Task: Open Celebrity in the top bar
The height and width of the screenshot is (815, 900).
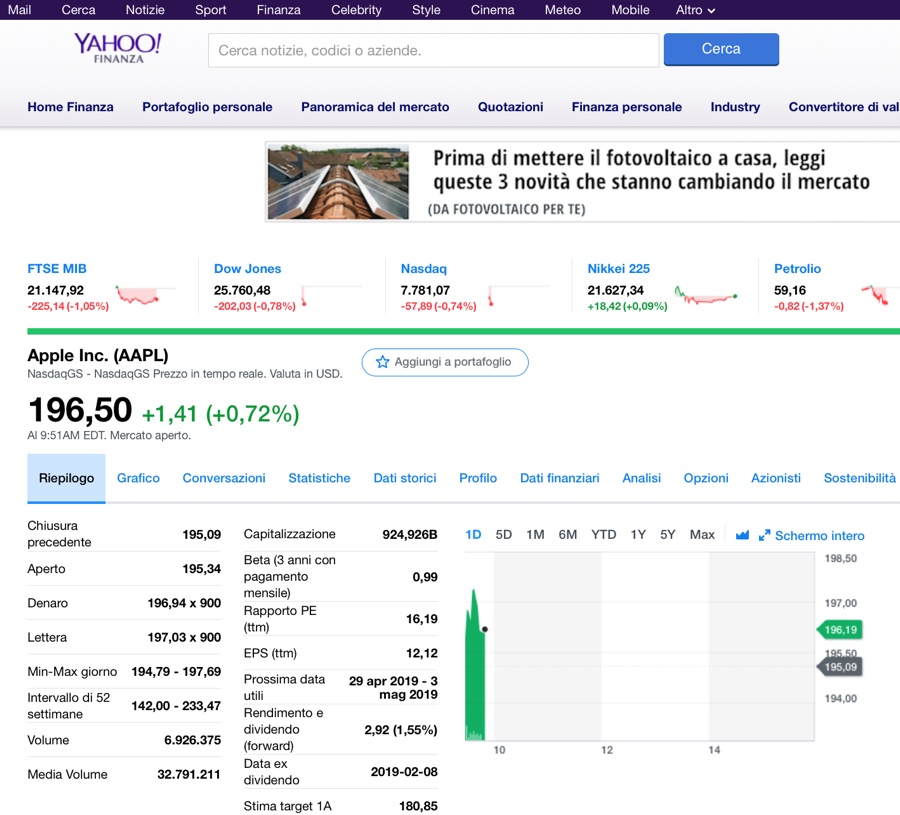Action: tap(356, 10)
